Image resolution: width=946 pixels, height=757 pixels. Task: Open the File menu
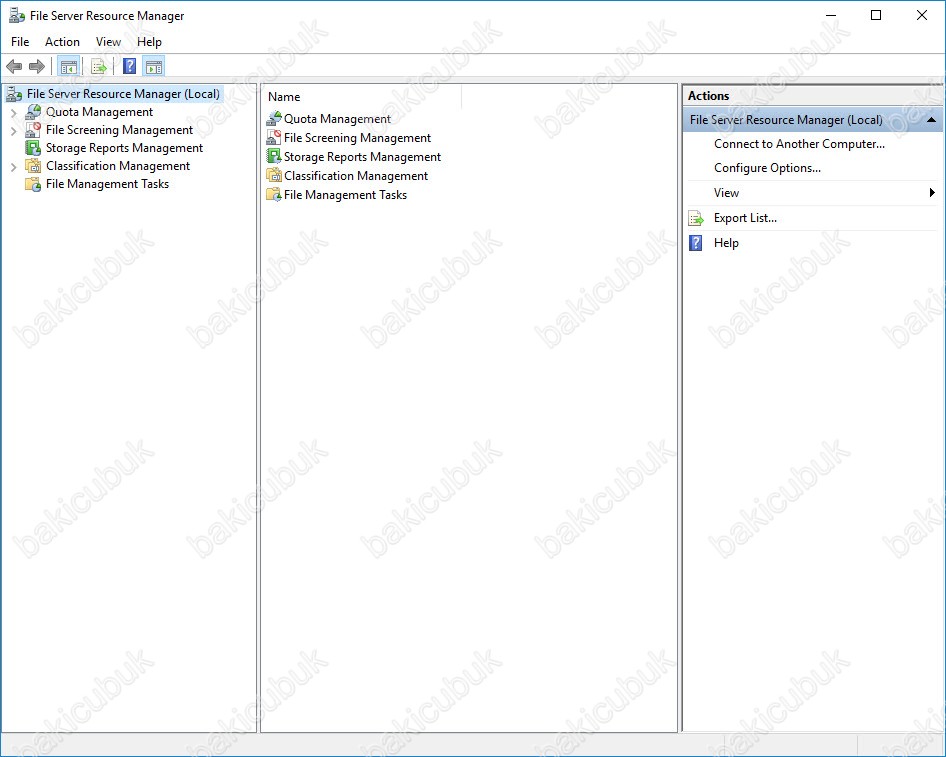click(x=20, y=42)
